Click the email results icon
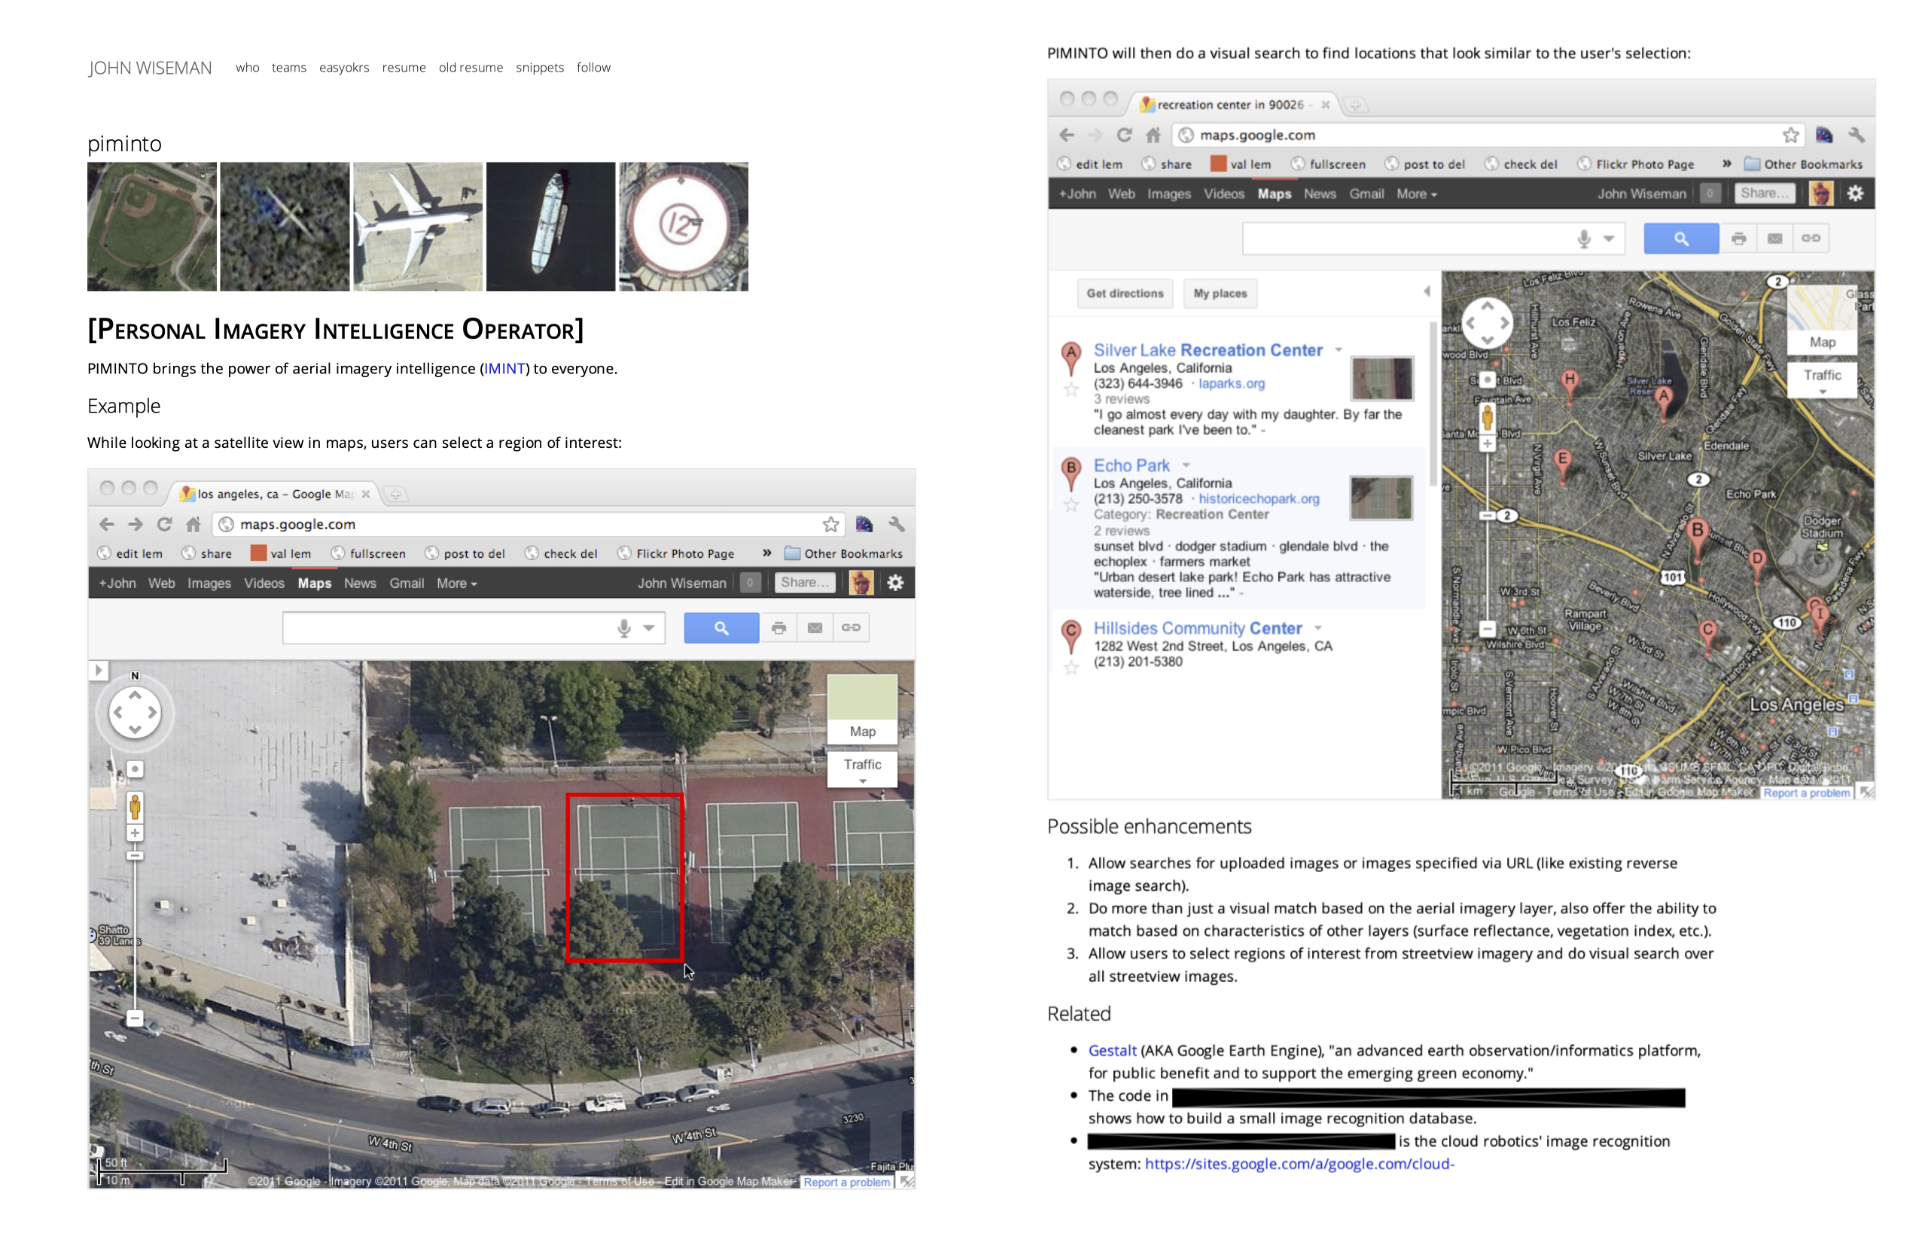Image resolution: width=1920 pixels, height=1242 pixels. [1774, 238]
